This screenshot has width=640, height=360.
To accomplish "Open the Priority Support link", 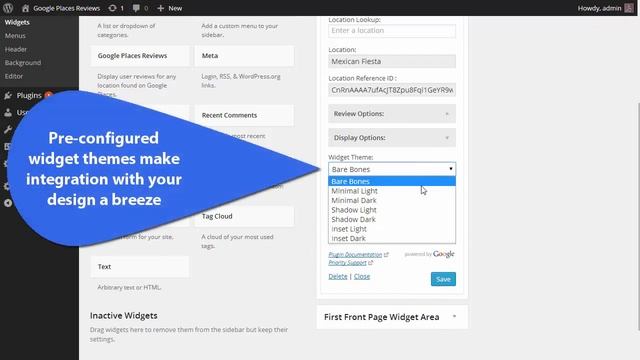I will [x=347, y=262].
